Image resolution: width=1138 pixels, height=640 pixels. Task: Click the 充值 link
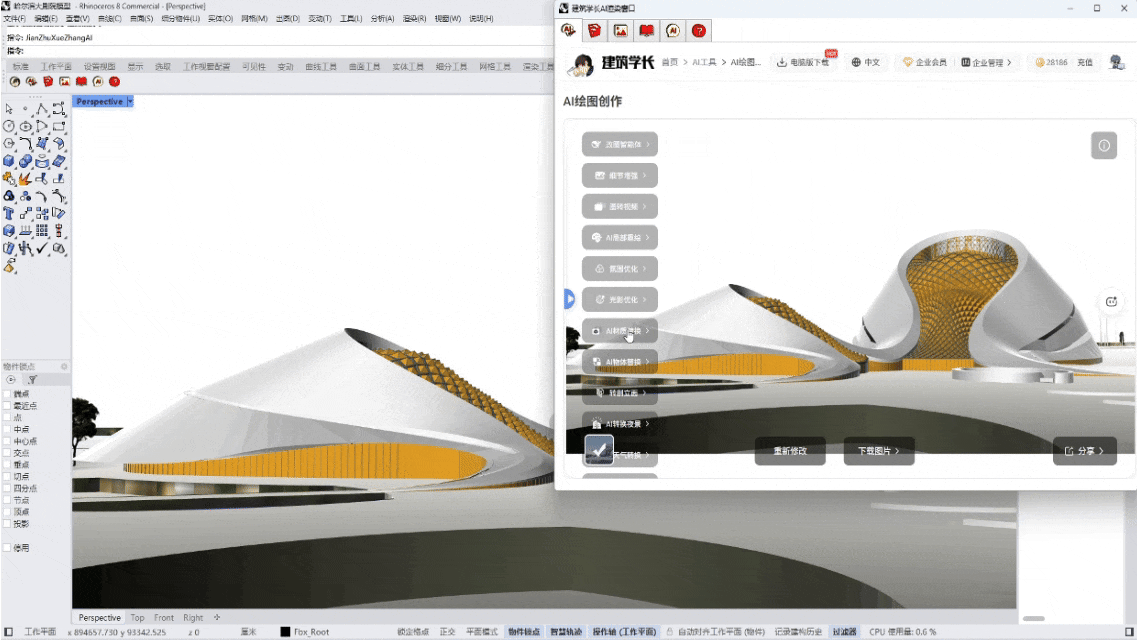1085,62
